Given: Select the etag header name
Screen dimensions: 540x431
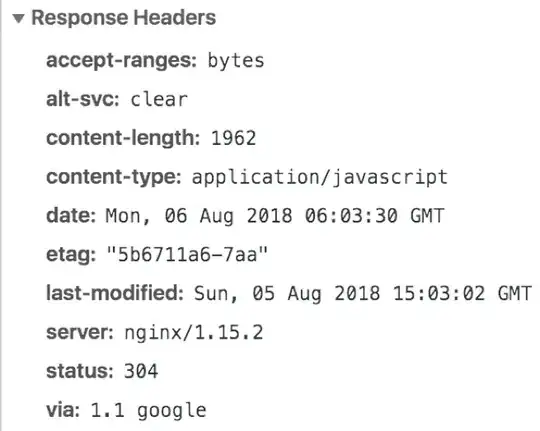Looking at the screenshot, I should [x=71, y=255].
